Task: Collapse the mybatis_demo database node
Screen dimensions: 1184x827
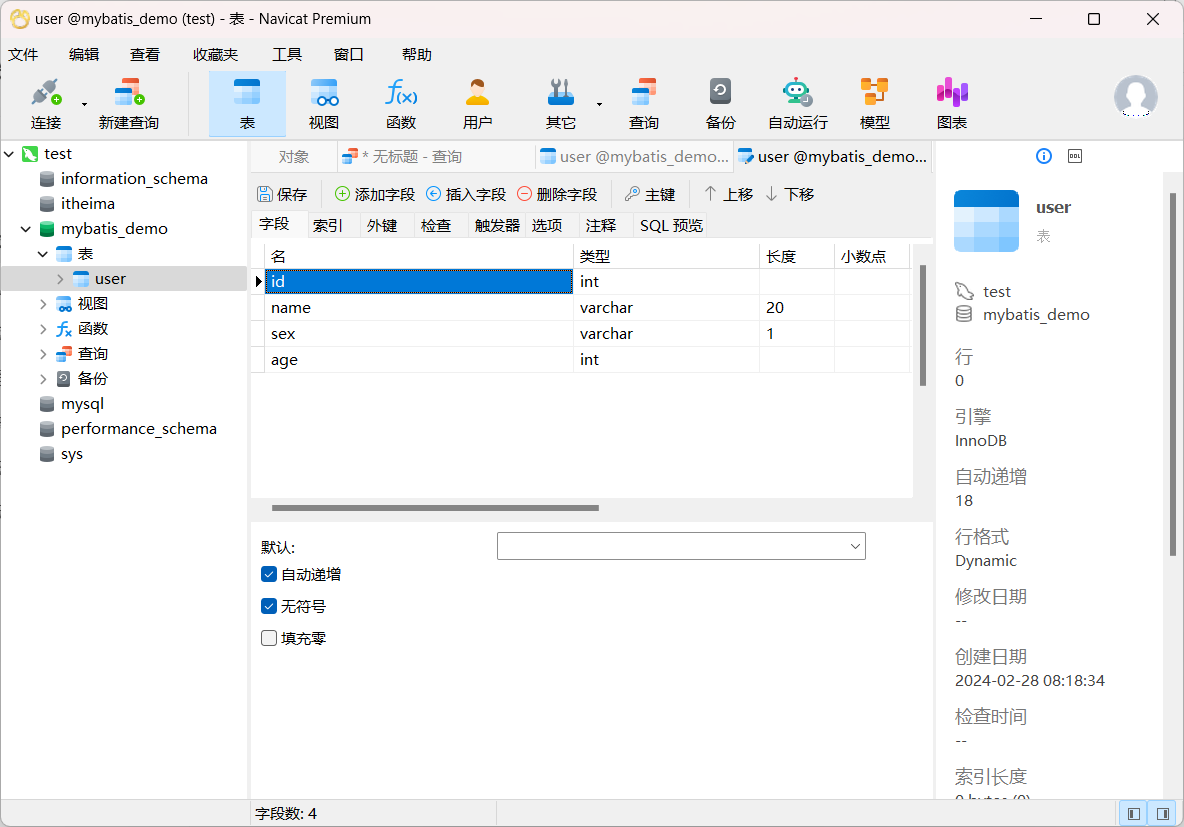Action: click(26, 229)
